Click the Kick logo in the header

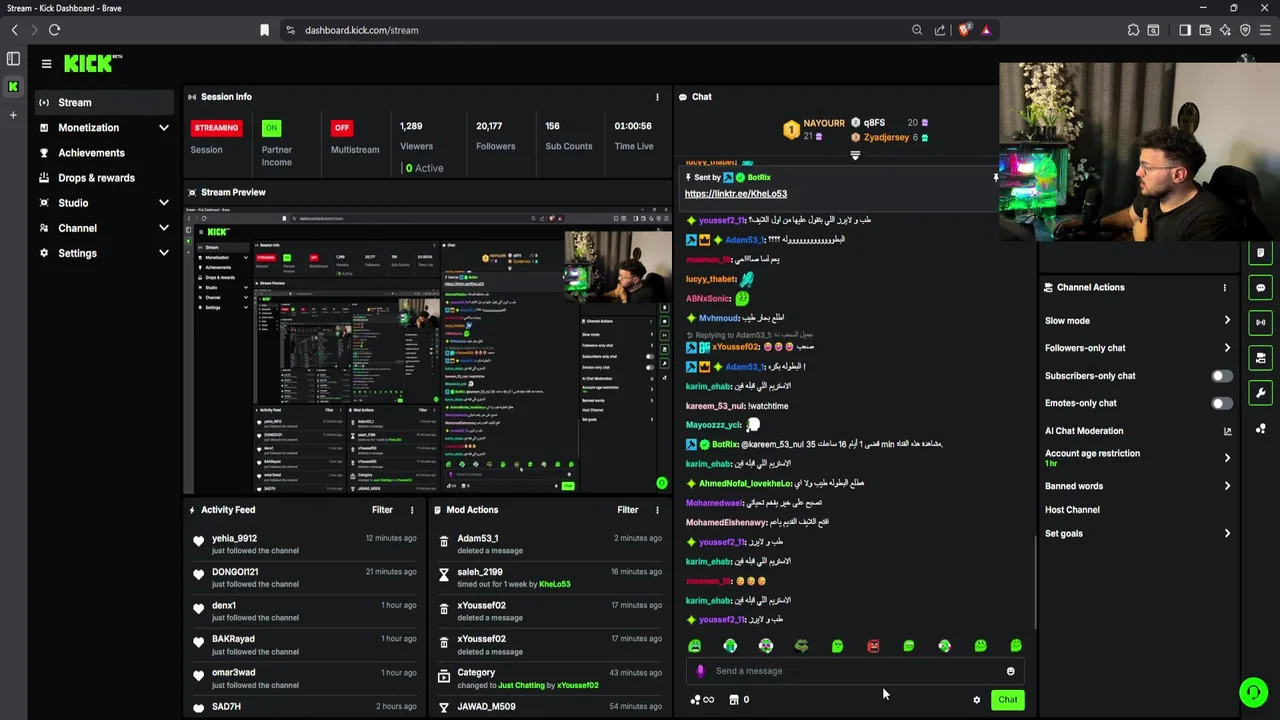coord(92,63)
